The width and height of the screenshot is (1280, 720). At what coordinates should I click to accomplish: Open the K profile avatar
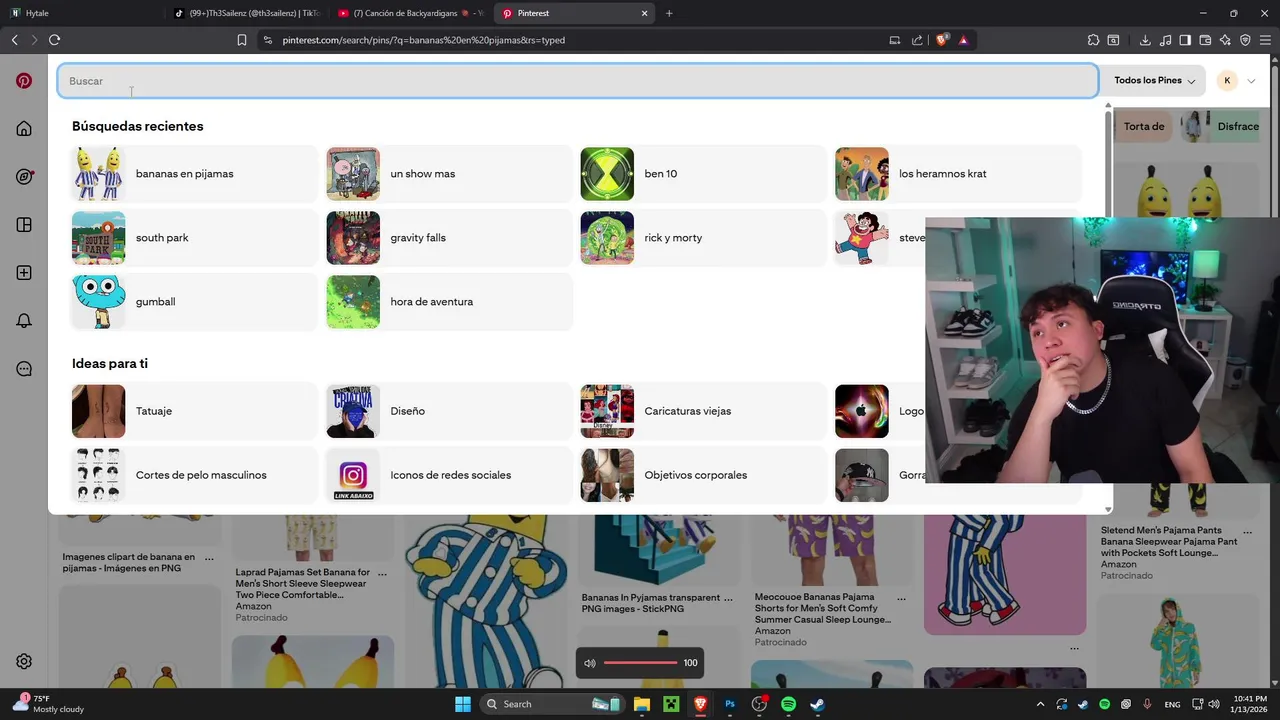(1227, 81)
